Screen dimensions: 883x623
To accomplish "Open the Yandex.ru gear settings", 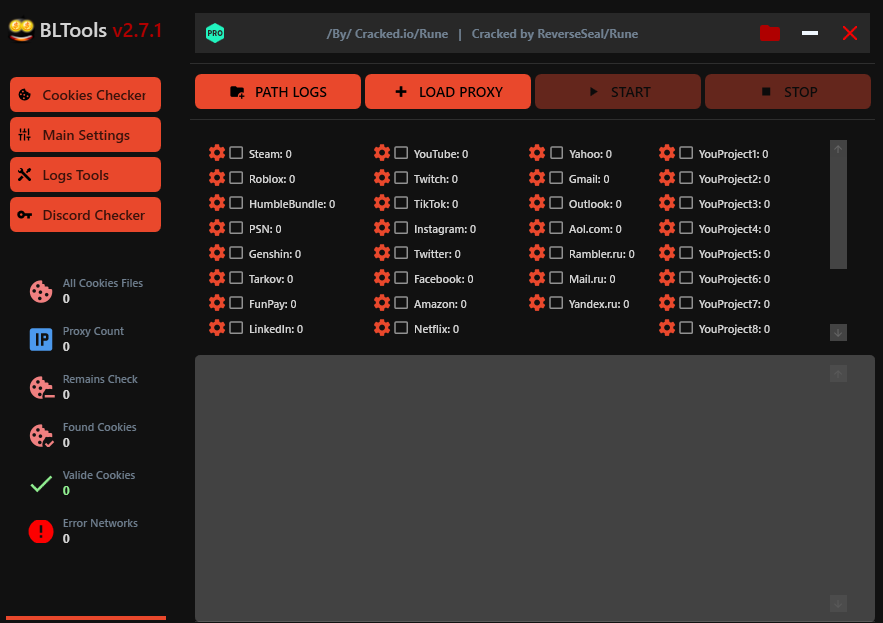I will coord(537,303).
